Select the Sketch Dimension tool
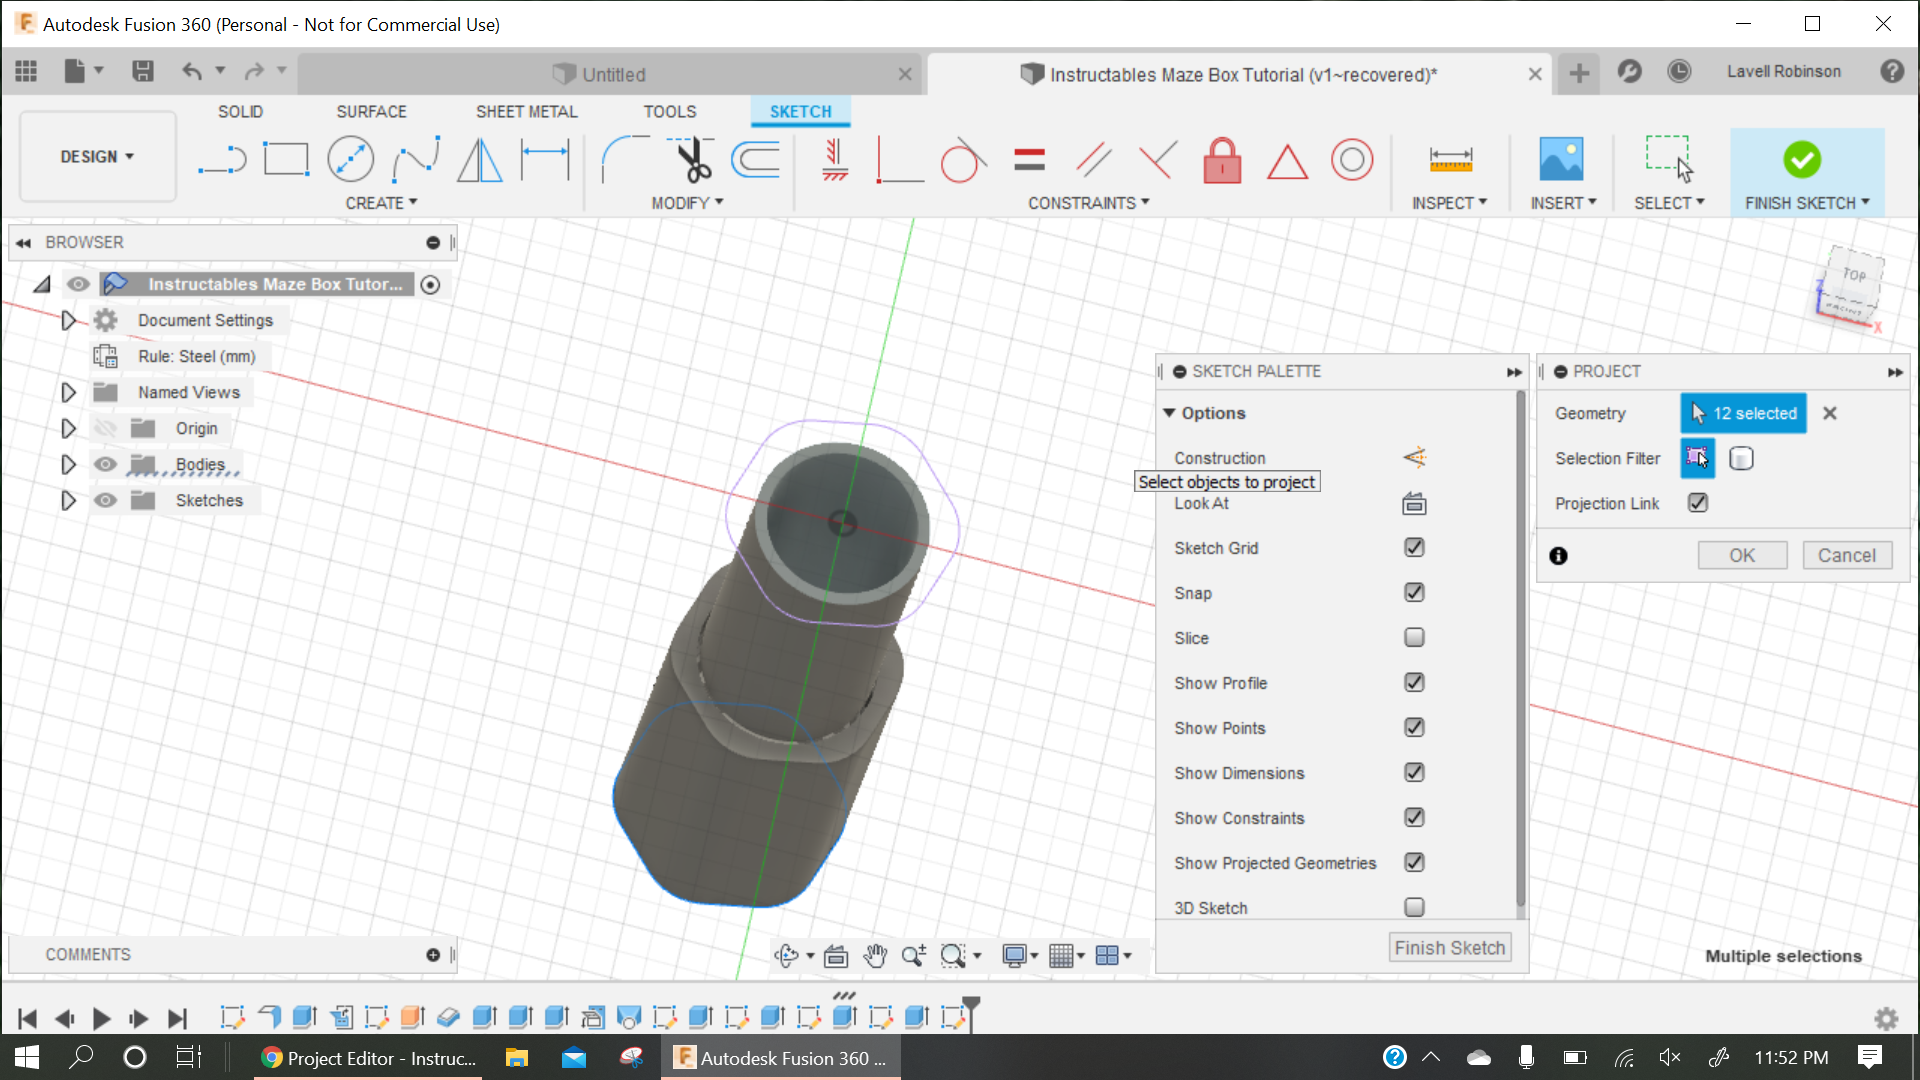Viewport: 1920px width, 1080px height. (545, 159)
